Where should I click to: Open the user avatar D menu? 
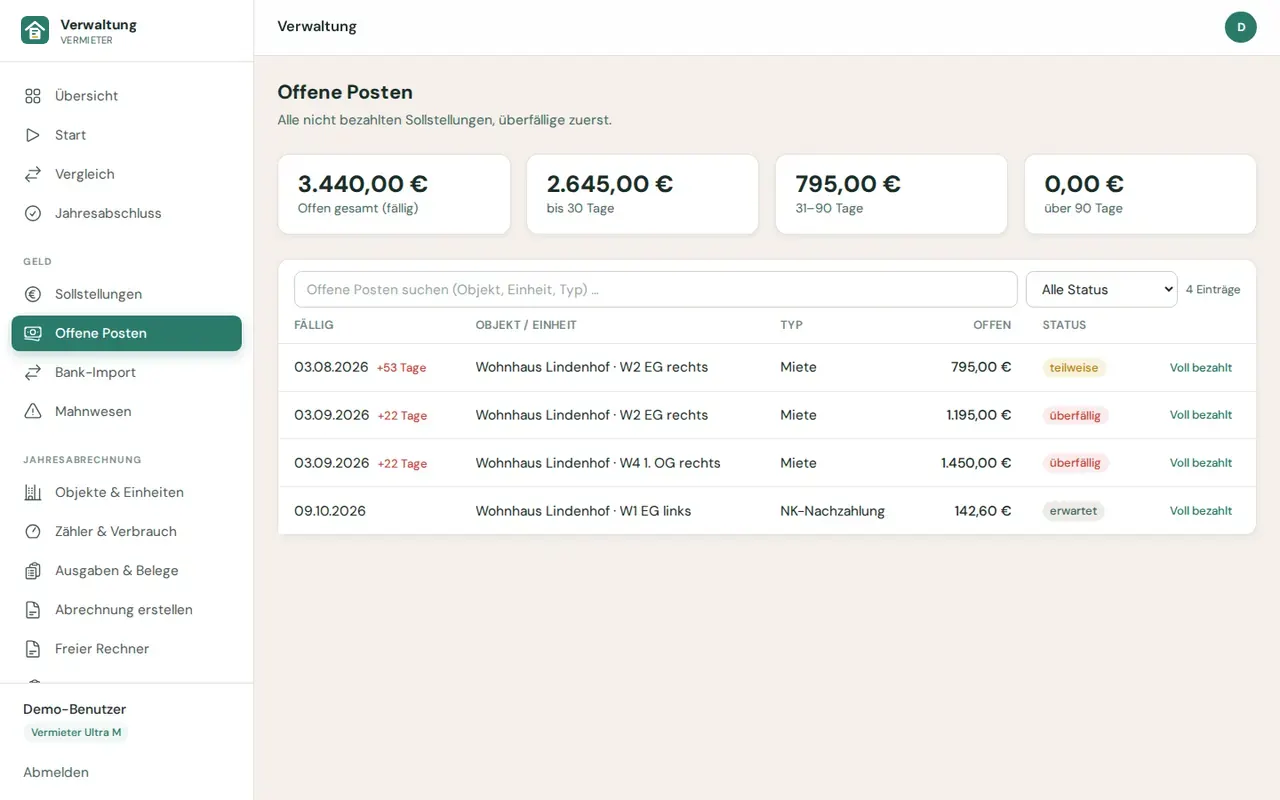click(1241, 27)
